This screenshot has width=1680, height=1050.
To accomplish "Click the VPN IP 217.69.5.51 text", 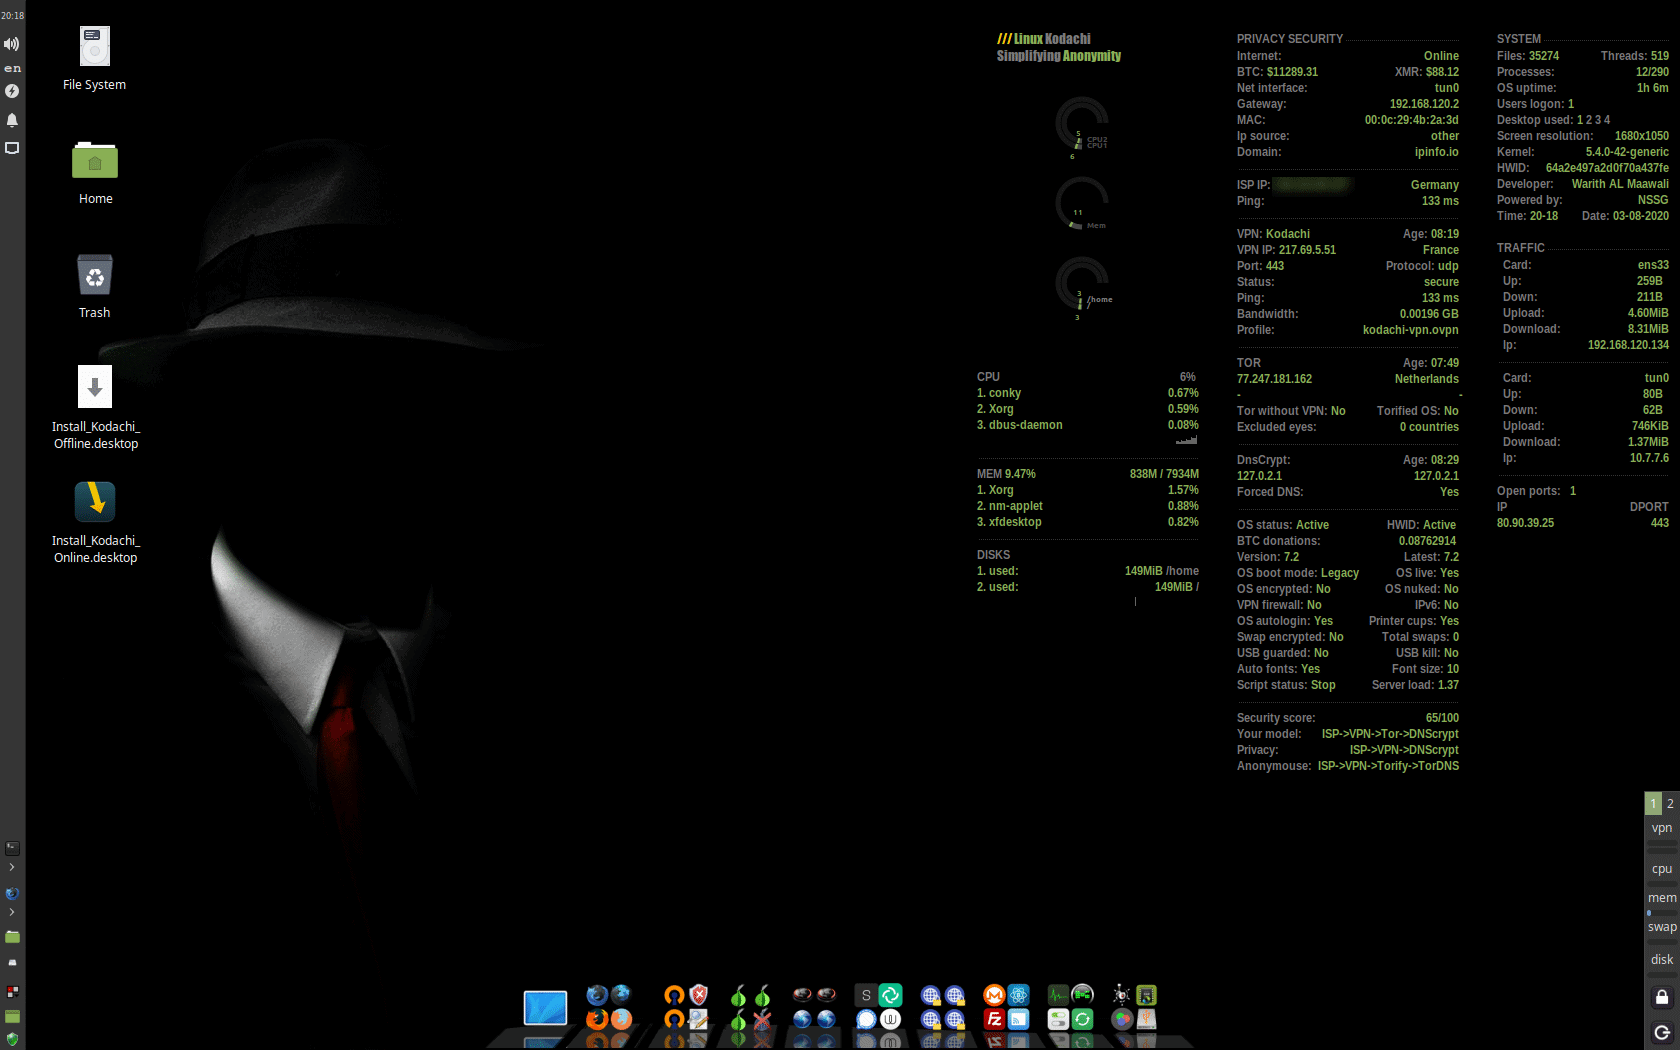I will (1286, 250).
